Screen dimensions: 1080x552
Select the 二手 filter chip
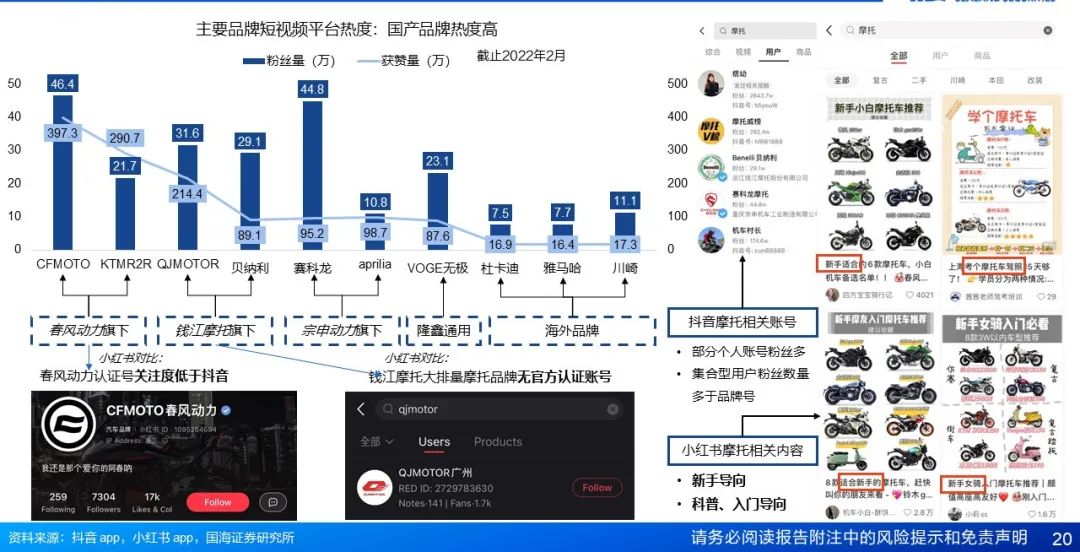[x=919, y=81]
